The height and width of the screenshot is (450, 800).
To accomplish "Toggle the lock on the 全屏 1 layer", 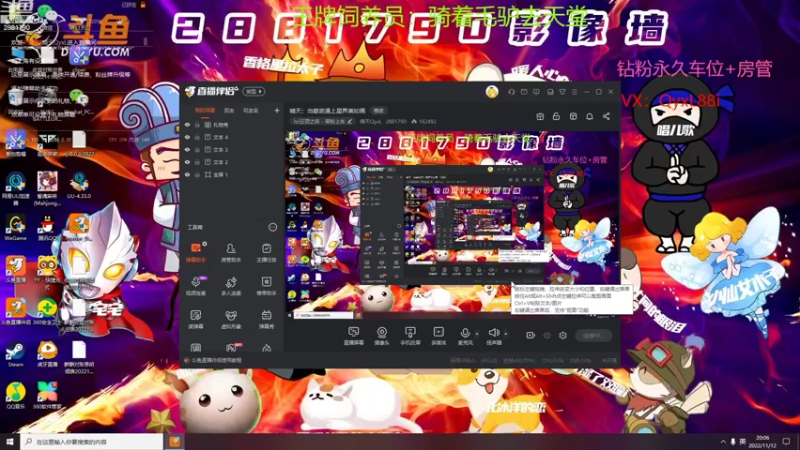I will tap(197, 174).
